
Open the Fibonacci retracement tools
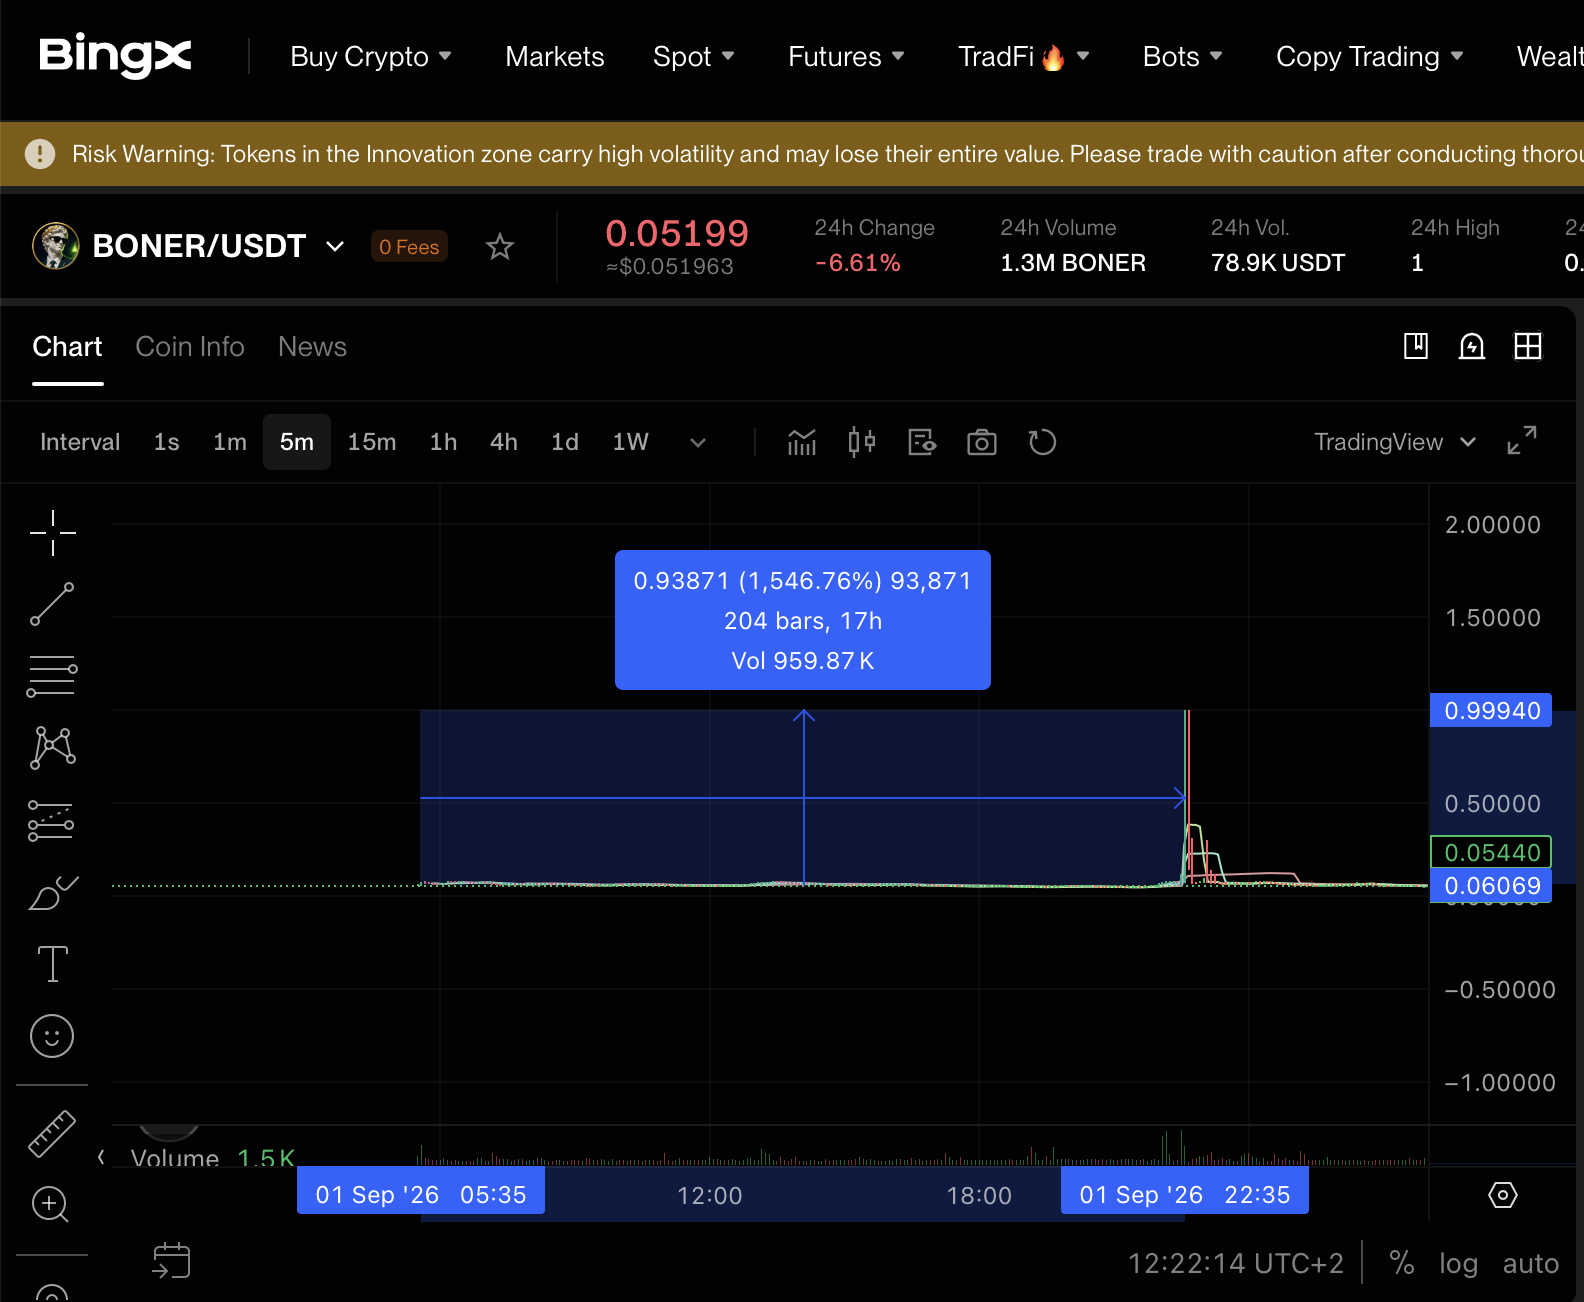(x=52, y=676)
